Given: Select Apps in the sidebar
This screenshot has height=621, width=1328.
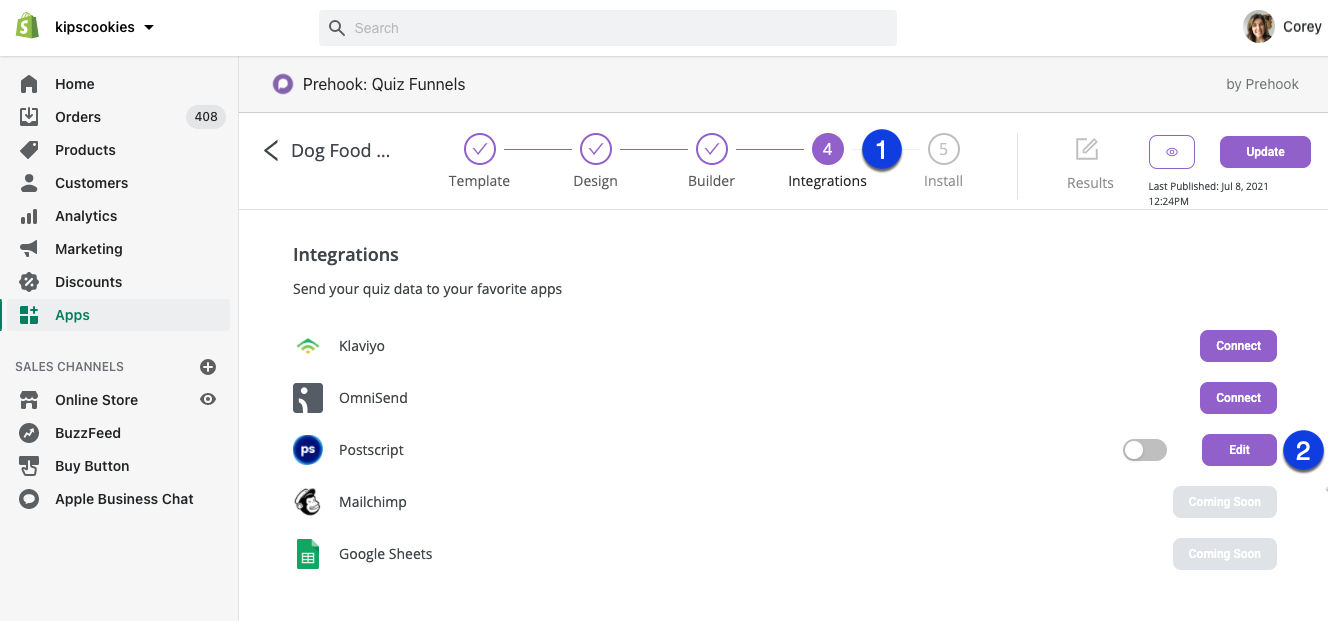Looking at the screenshot, I should (72, 315).
